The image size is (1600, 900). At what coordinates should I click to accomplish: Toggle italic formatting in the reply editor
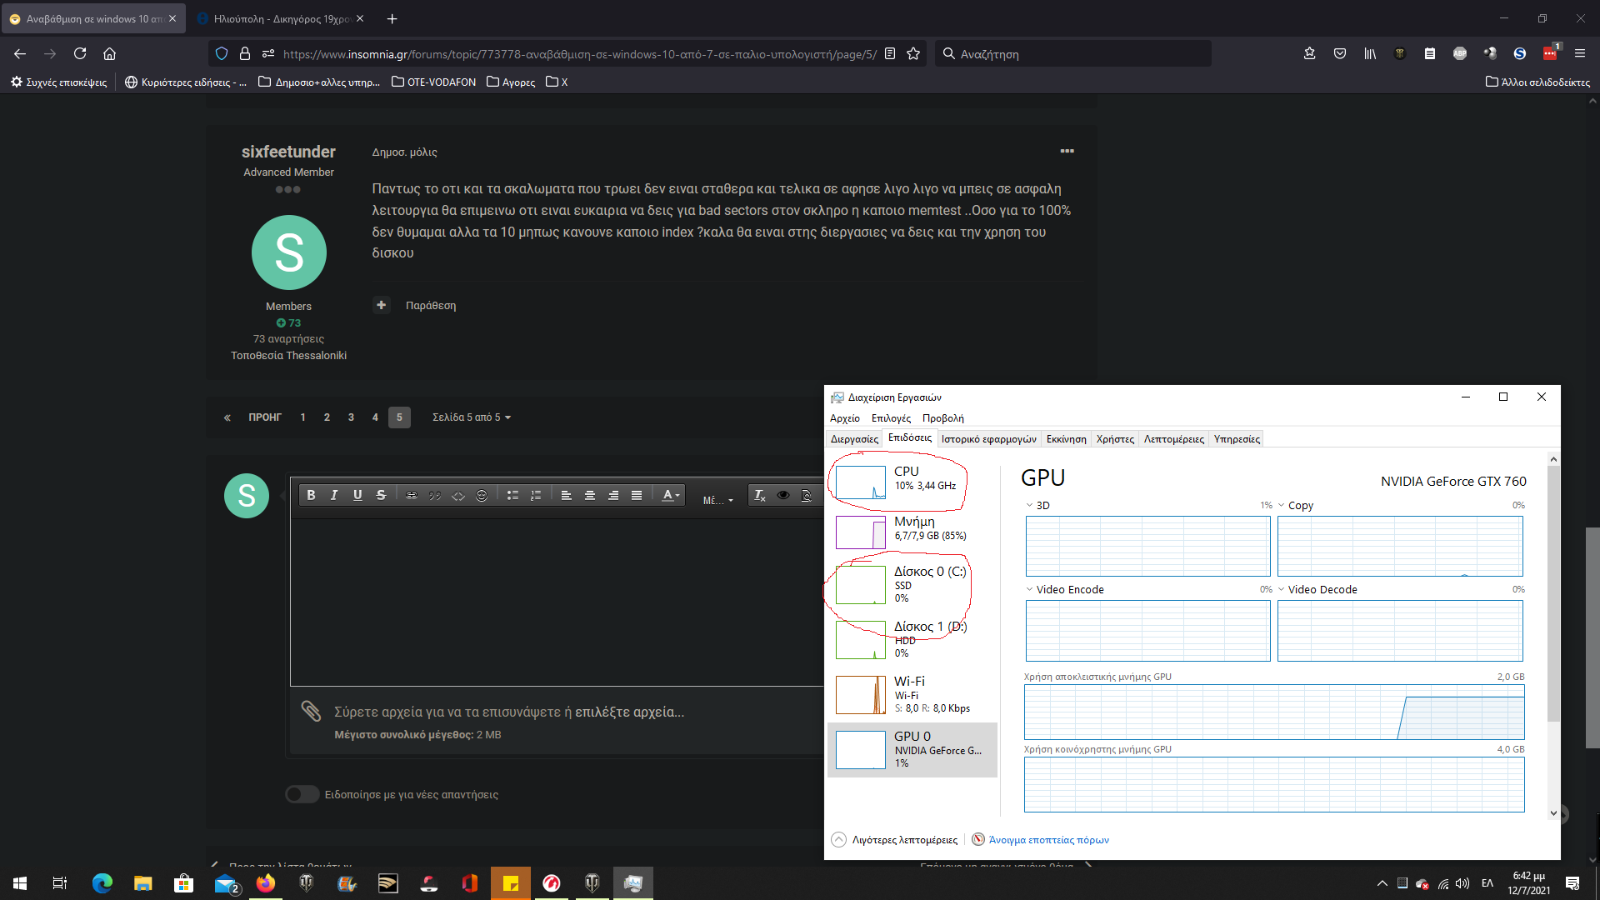[x=334, y=495]
